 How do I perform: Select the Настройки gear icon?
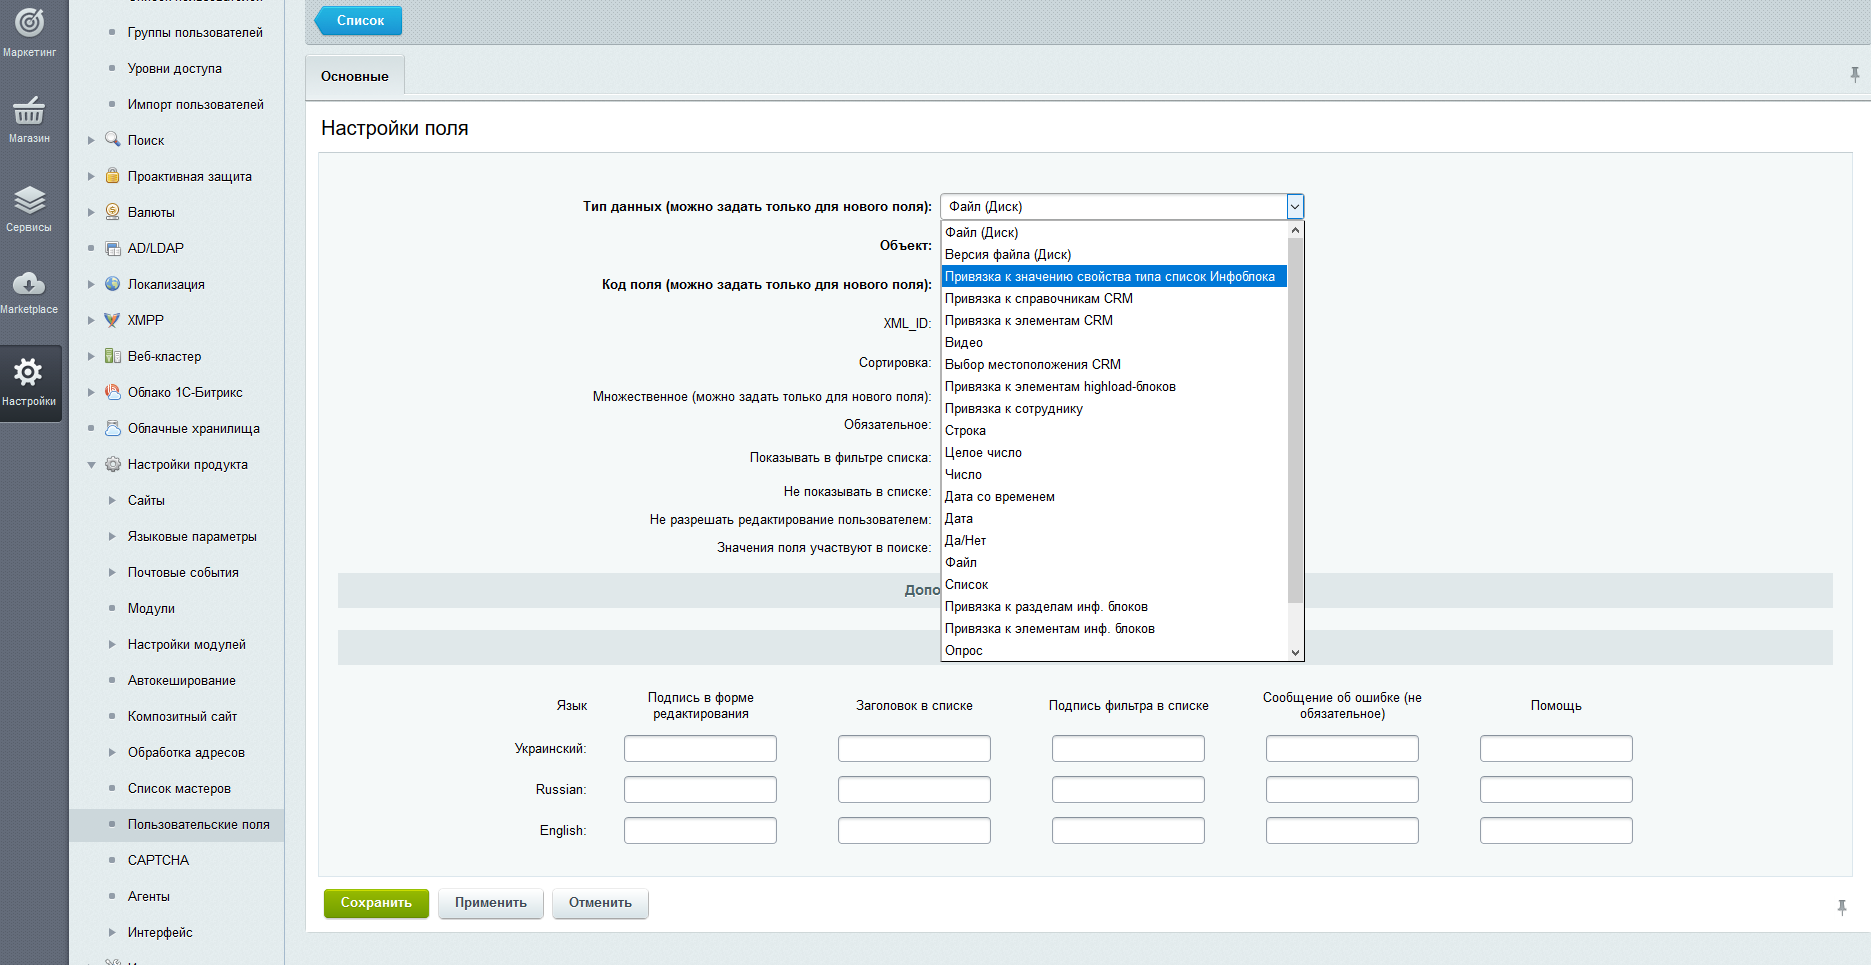(x=29, y=373)
